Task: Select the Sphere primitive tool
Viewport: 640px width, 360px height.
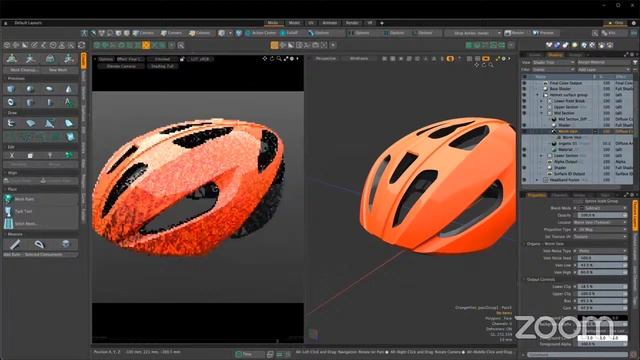Action: pyautogui.click(x=31, y=89)
